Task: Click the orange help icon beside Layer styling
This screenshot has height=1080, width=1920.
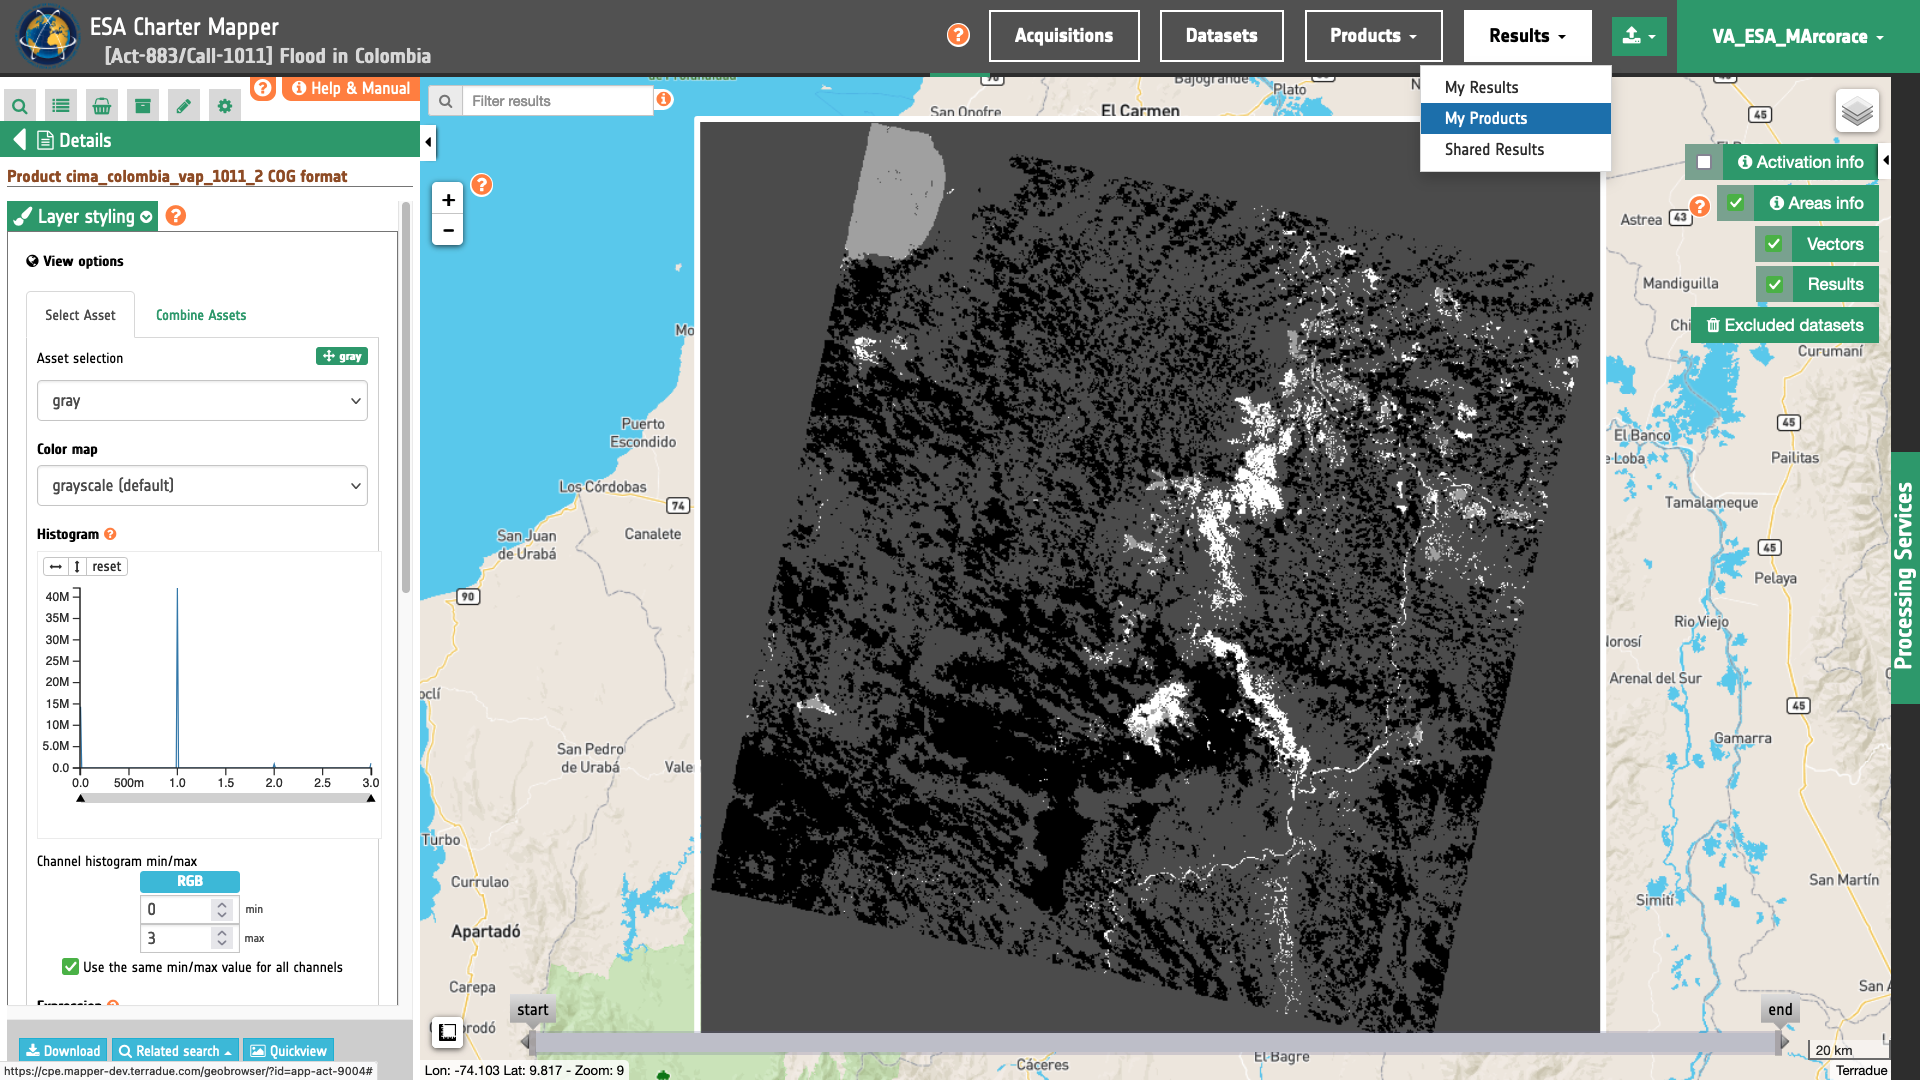Action: point(176,216)
